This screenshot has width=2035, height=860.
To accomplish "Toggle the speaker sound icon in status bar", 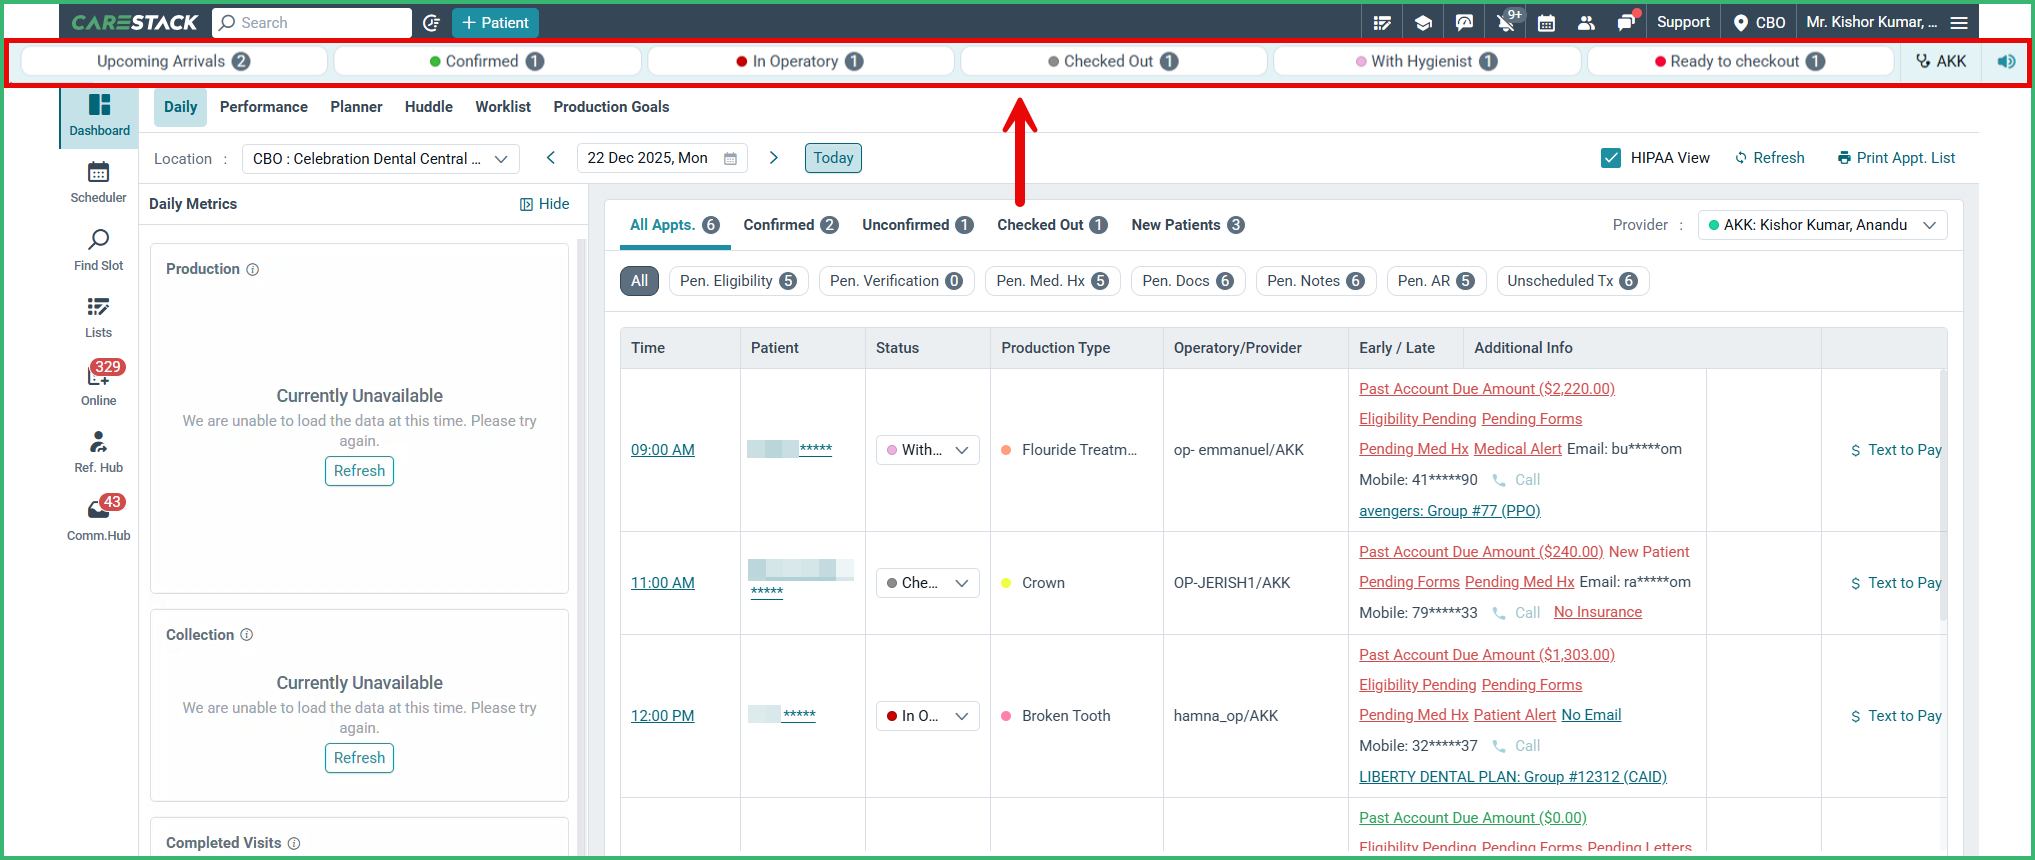I will [x=2006, y=61].
